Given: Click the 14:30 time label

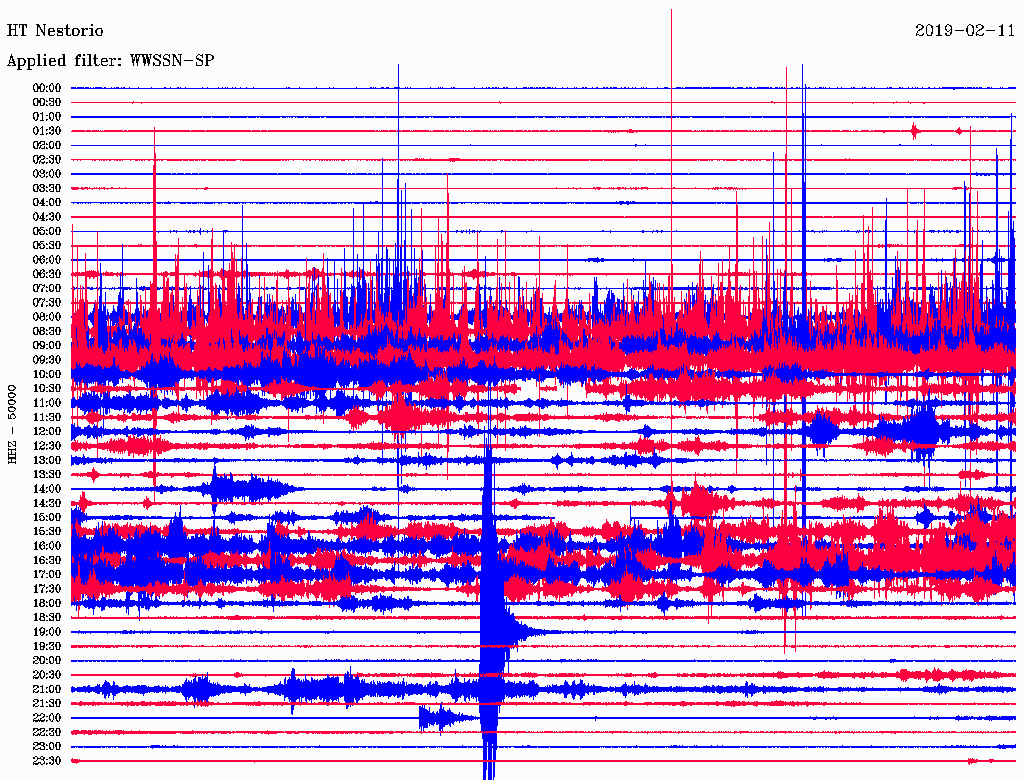Looking at the screenshot, I should click(x=47, y=504).
